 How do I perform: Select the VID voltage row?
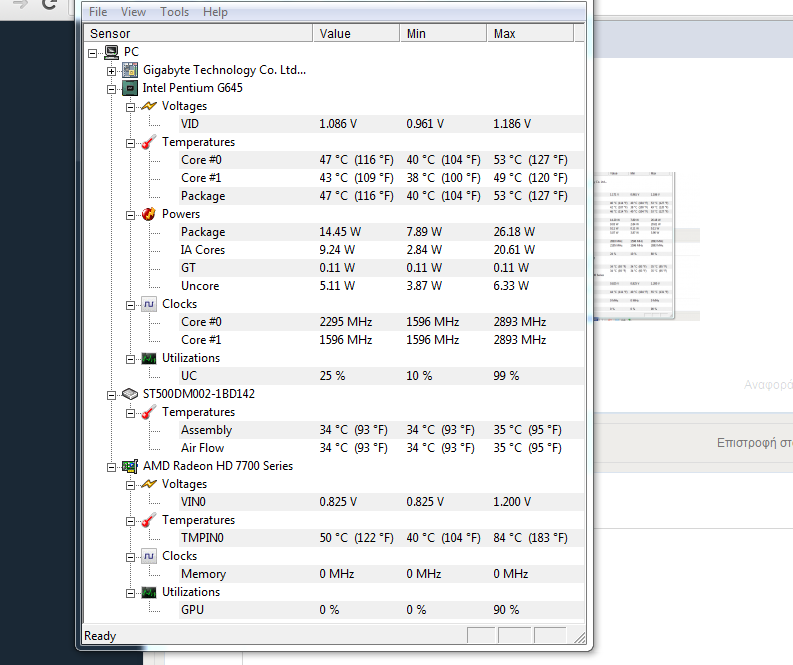click(381, 124)
